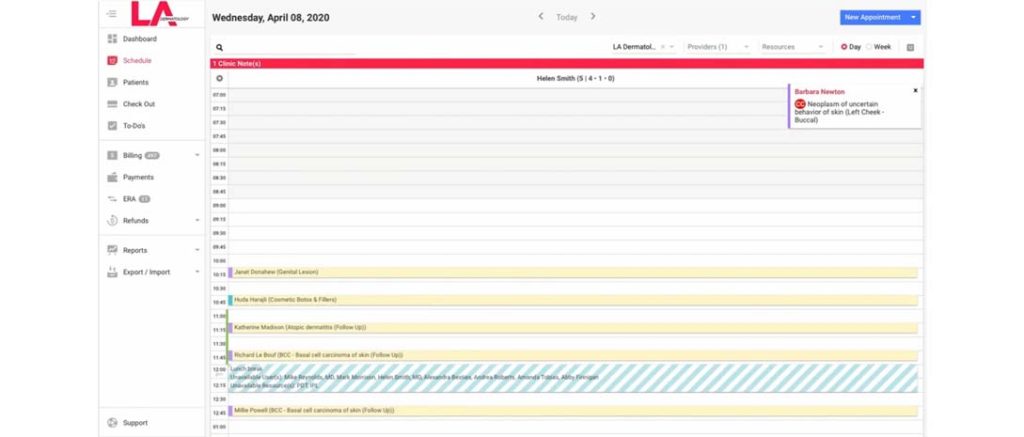
Task: Click the calendar picker icon beside Week
Action: coord(910,47)
